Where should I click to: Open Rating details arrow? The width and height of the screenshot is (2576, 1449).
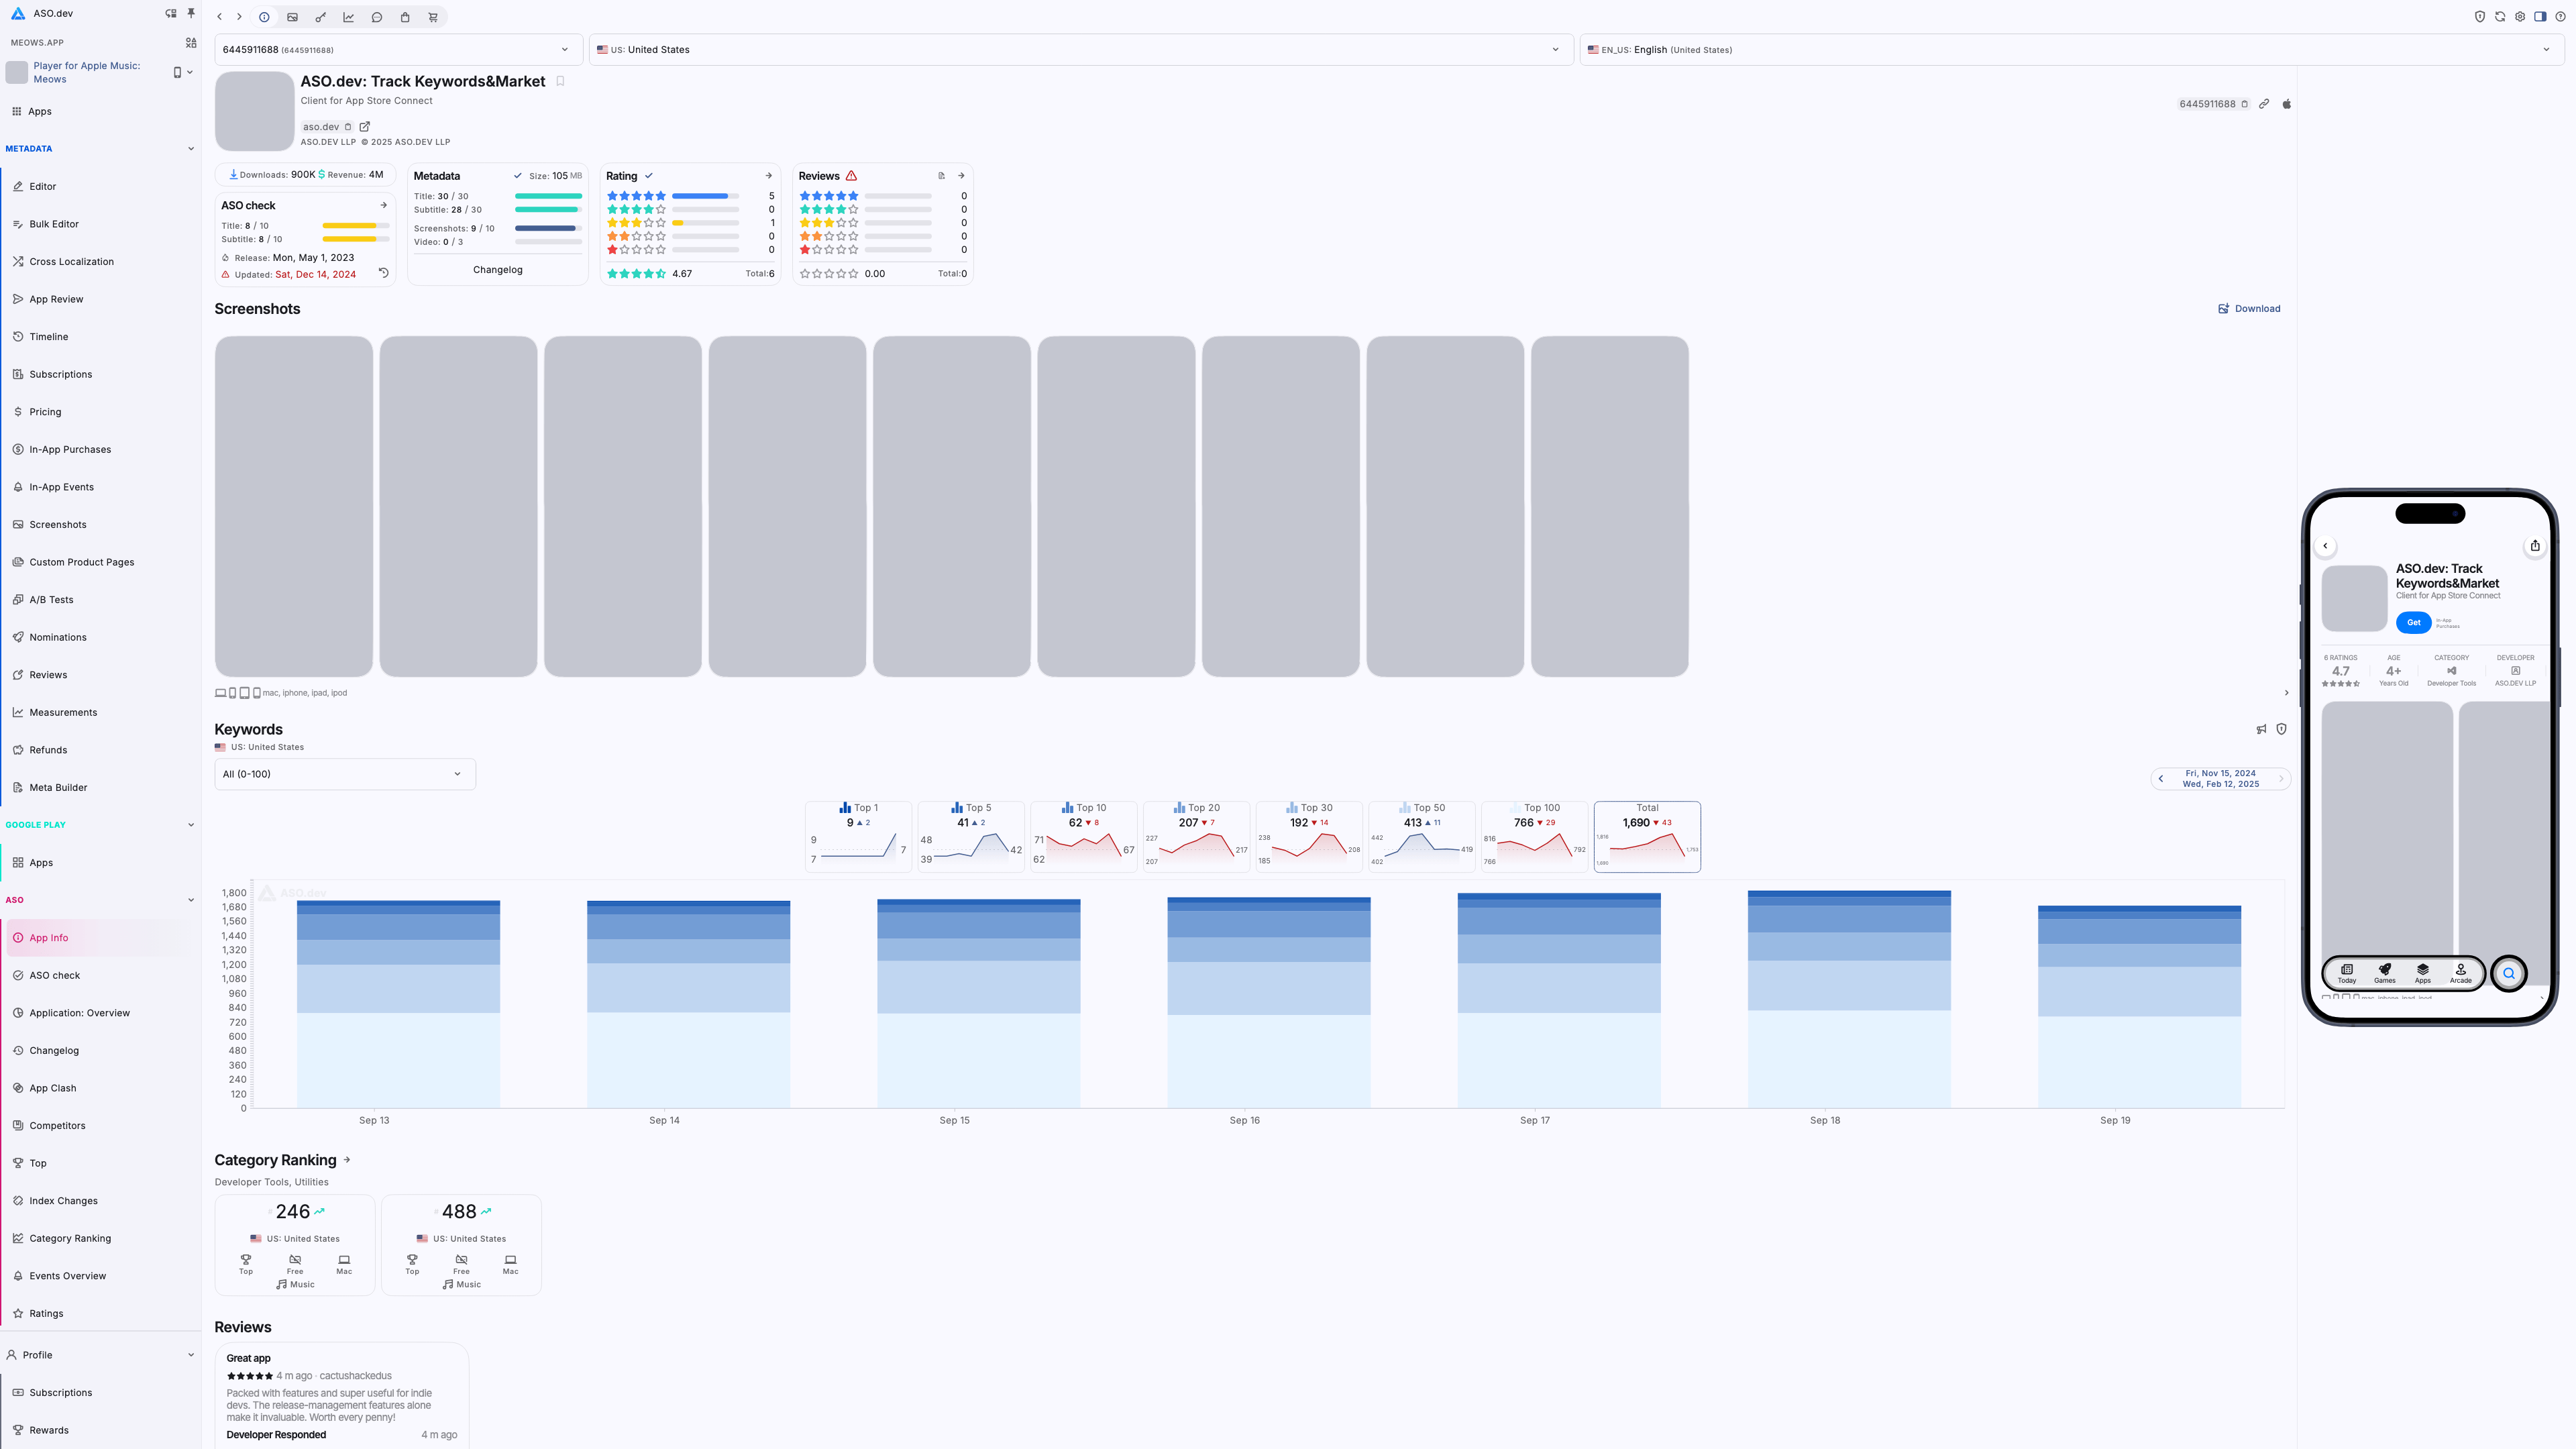click(x=768, y=176)
